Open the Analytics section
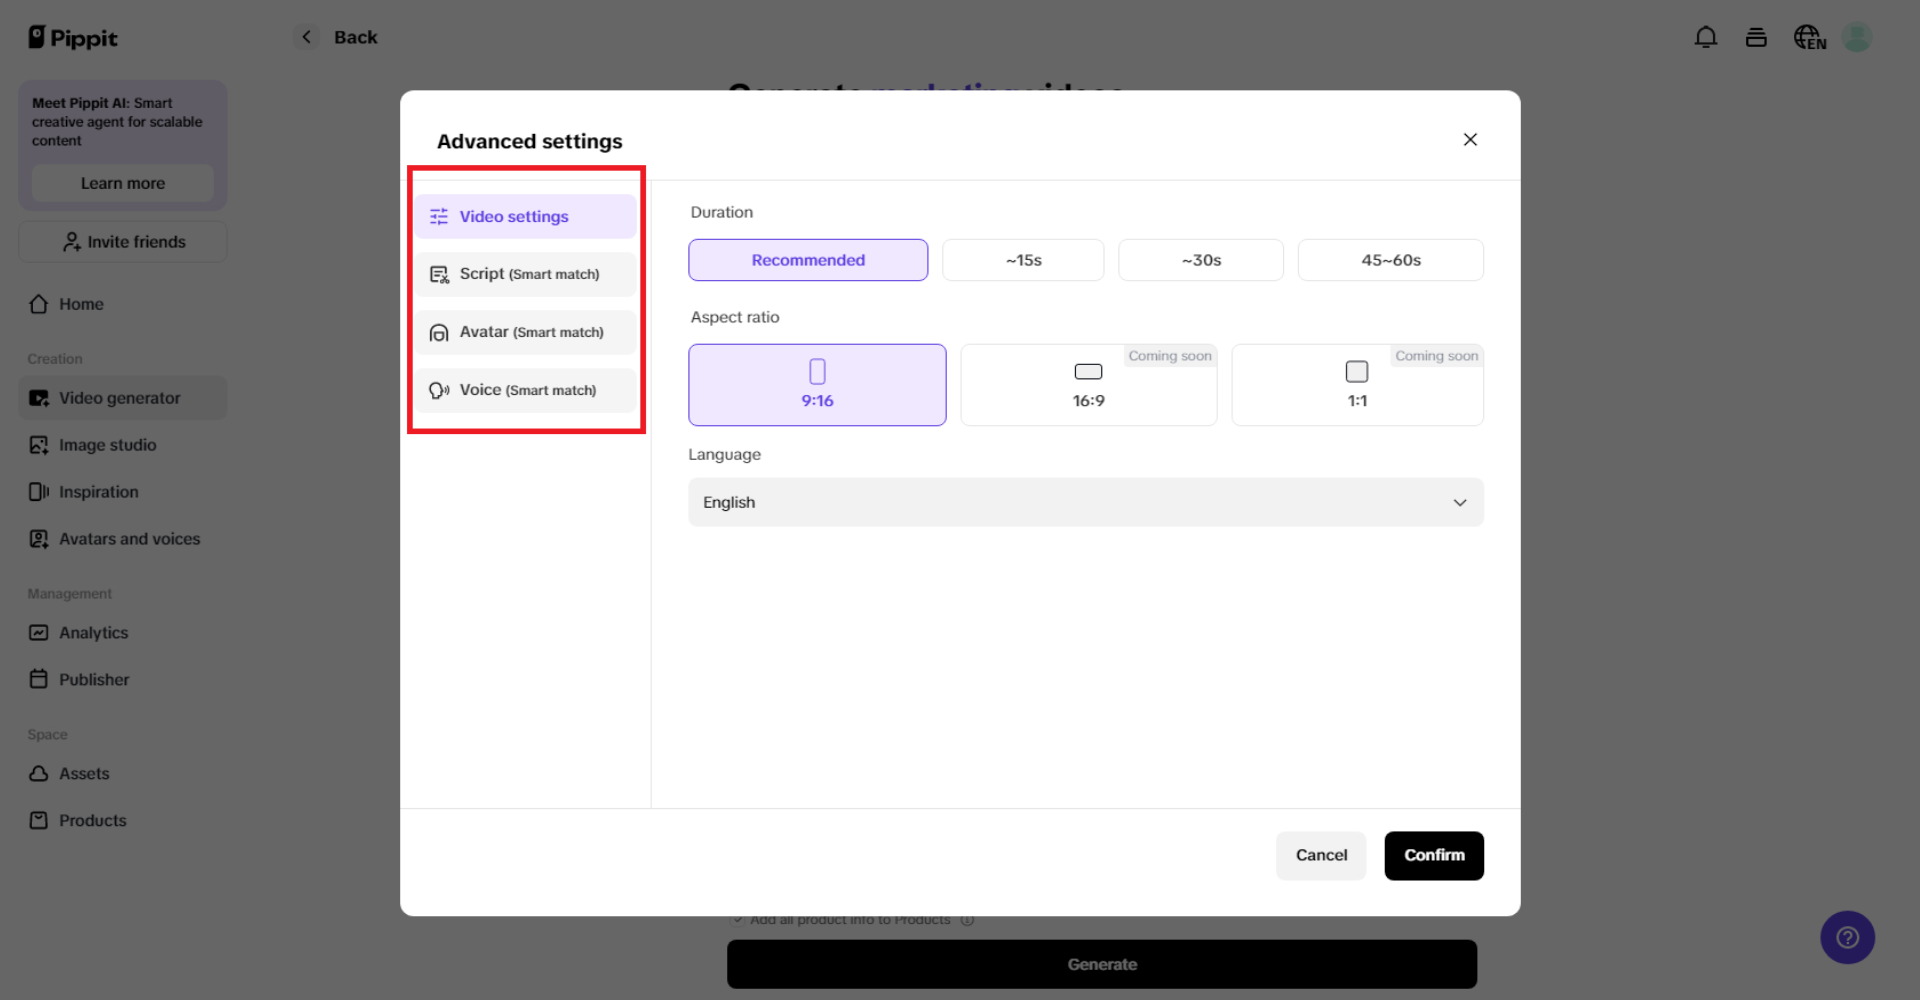This screenshot has height=1000, width=1920. 93,632
